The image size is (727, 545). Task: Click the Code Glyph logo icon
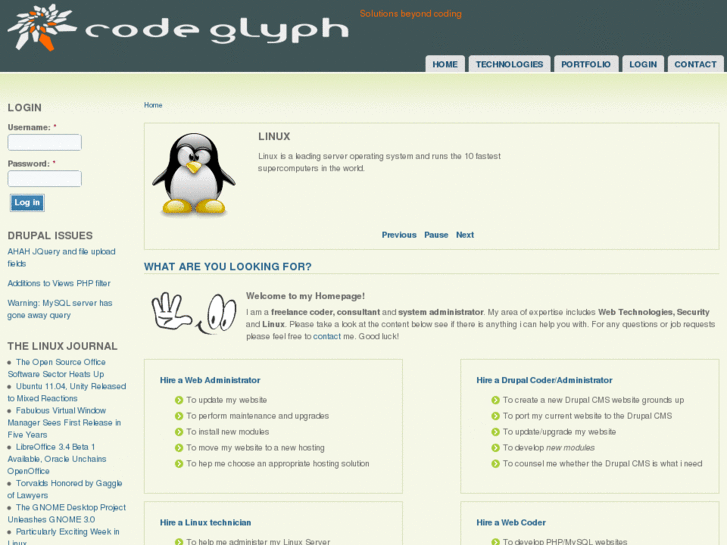coord(41,27)
